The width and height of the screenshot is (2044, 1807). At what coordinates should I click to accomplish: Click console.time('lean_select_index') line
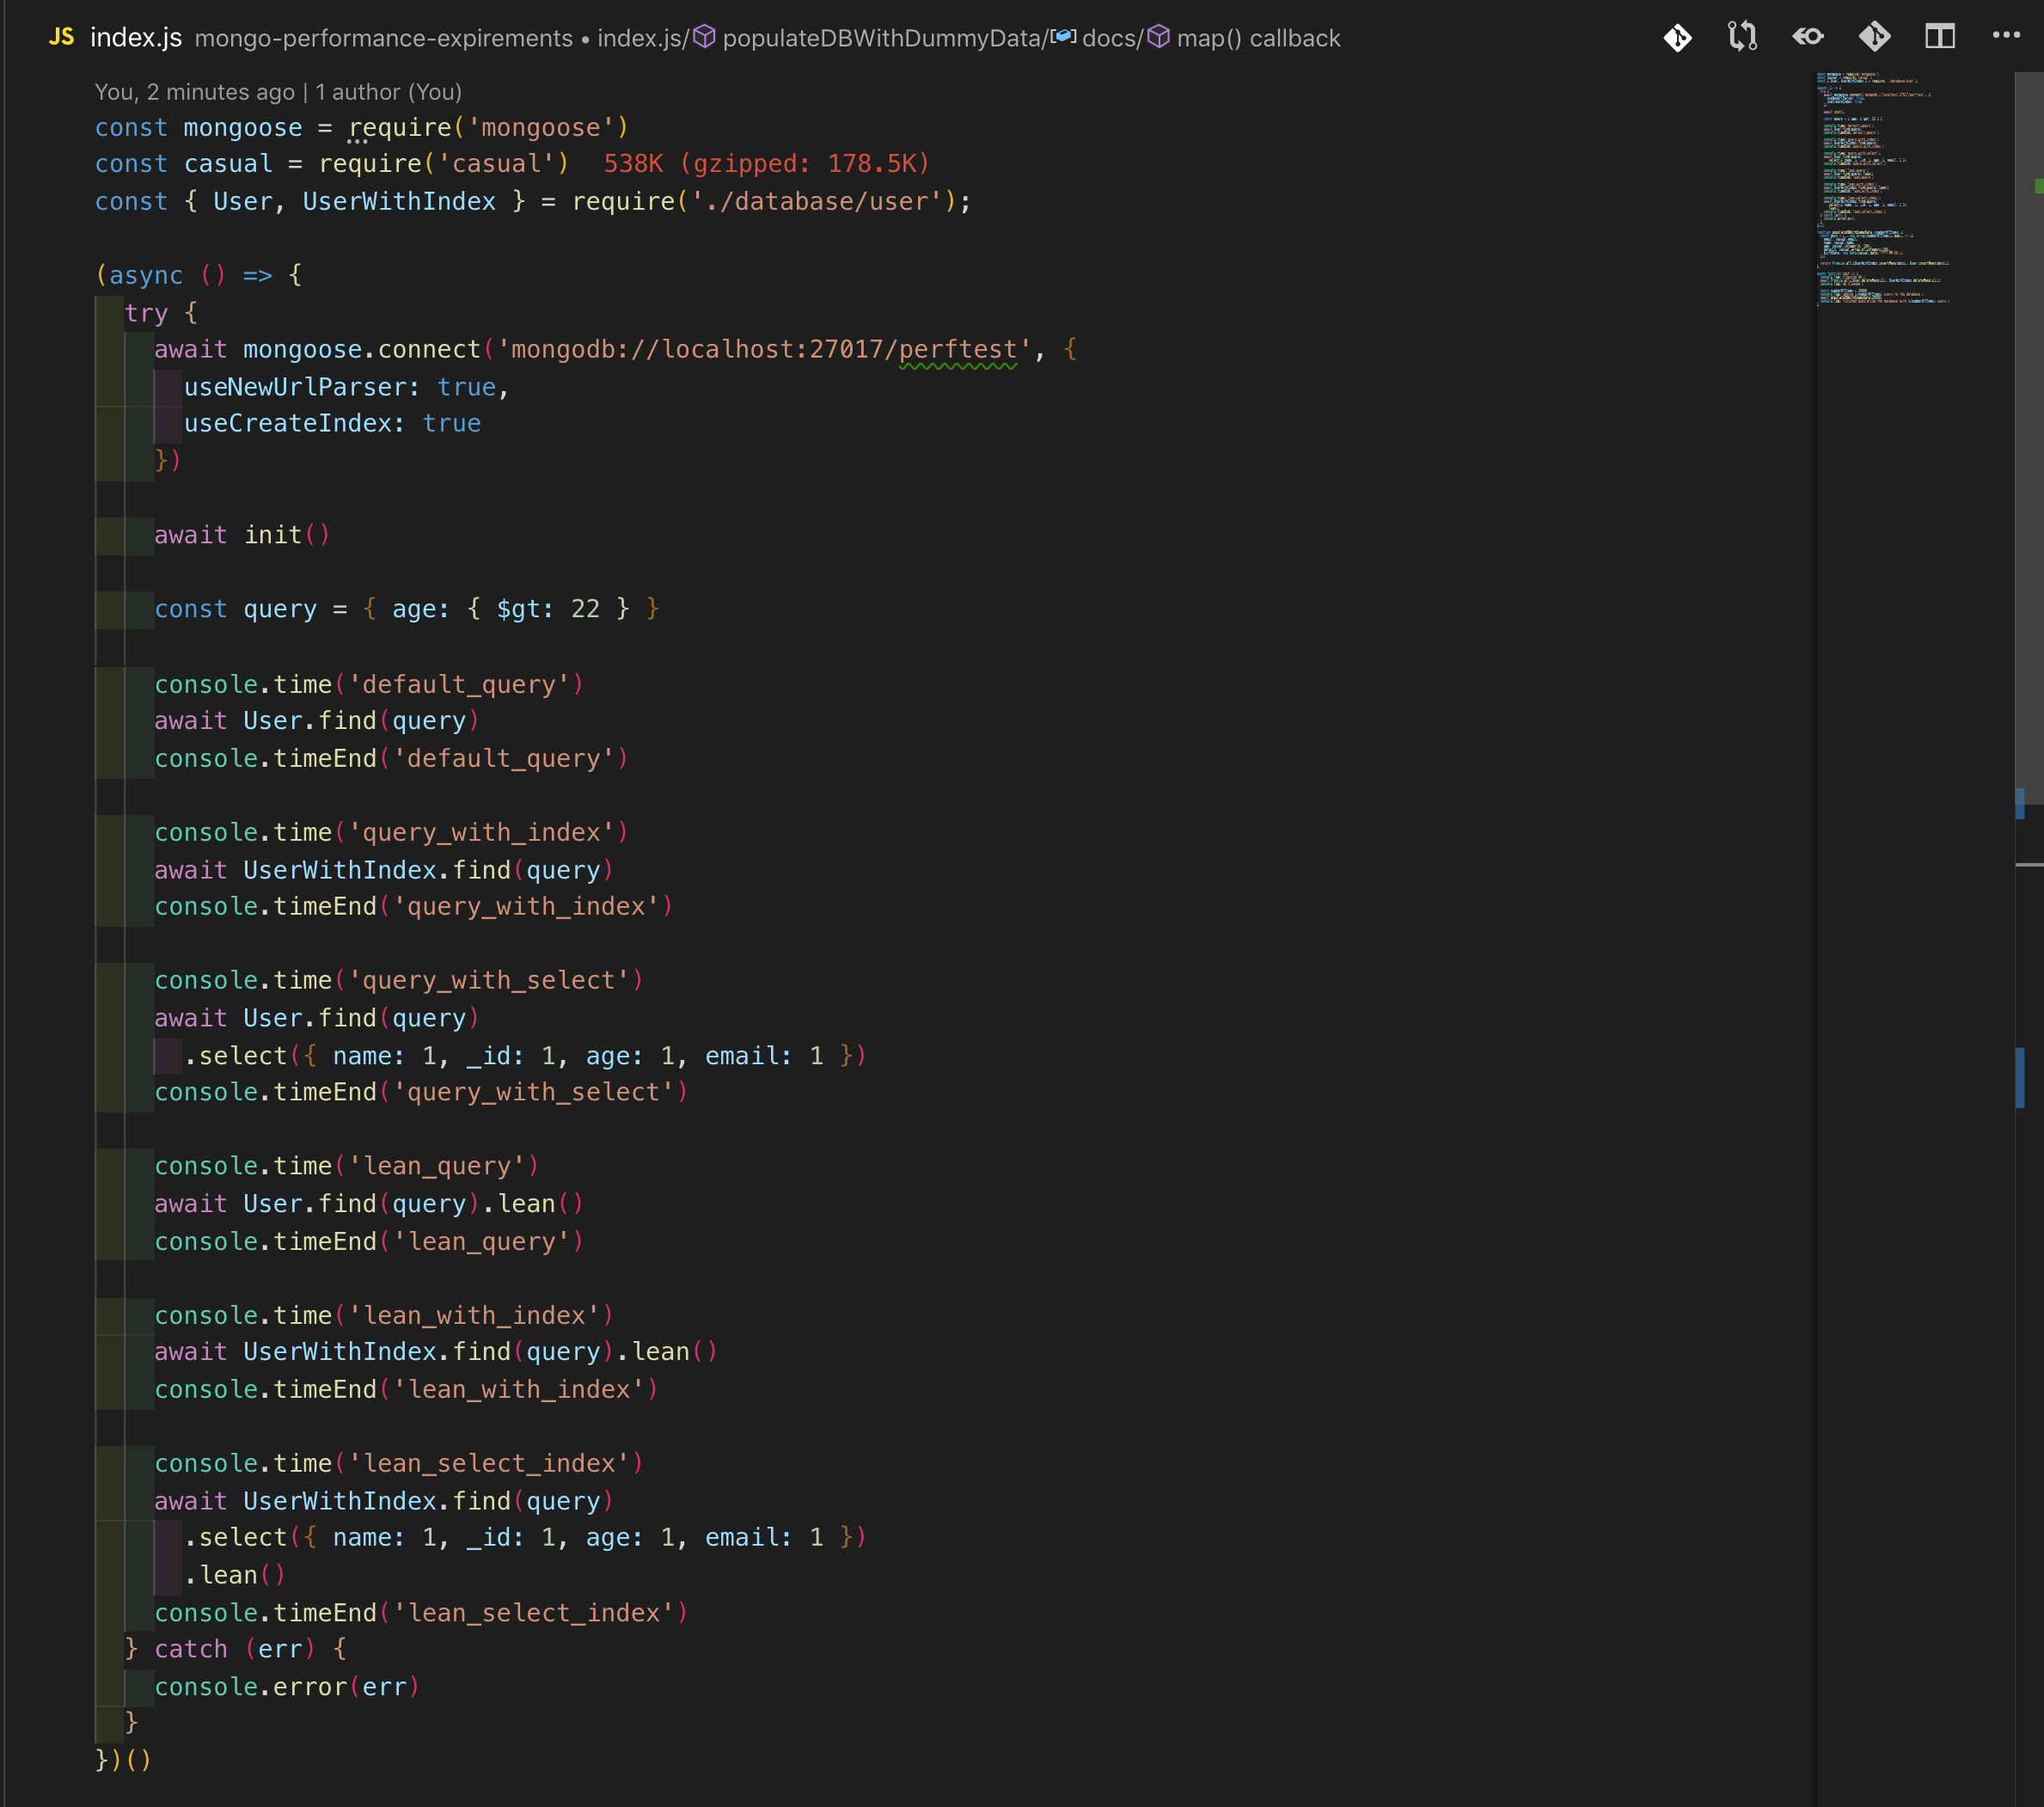click(399, 1463)
